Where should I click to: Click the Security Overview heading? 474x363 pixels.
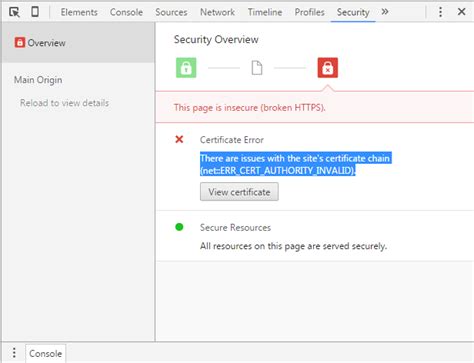pos(216,39)
